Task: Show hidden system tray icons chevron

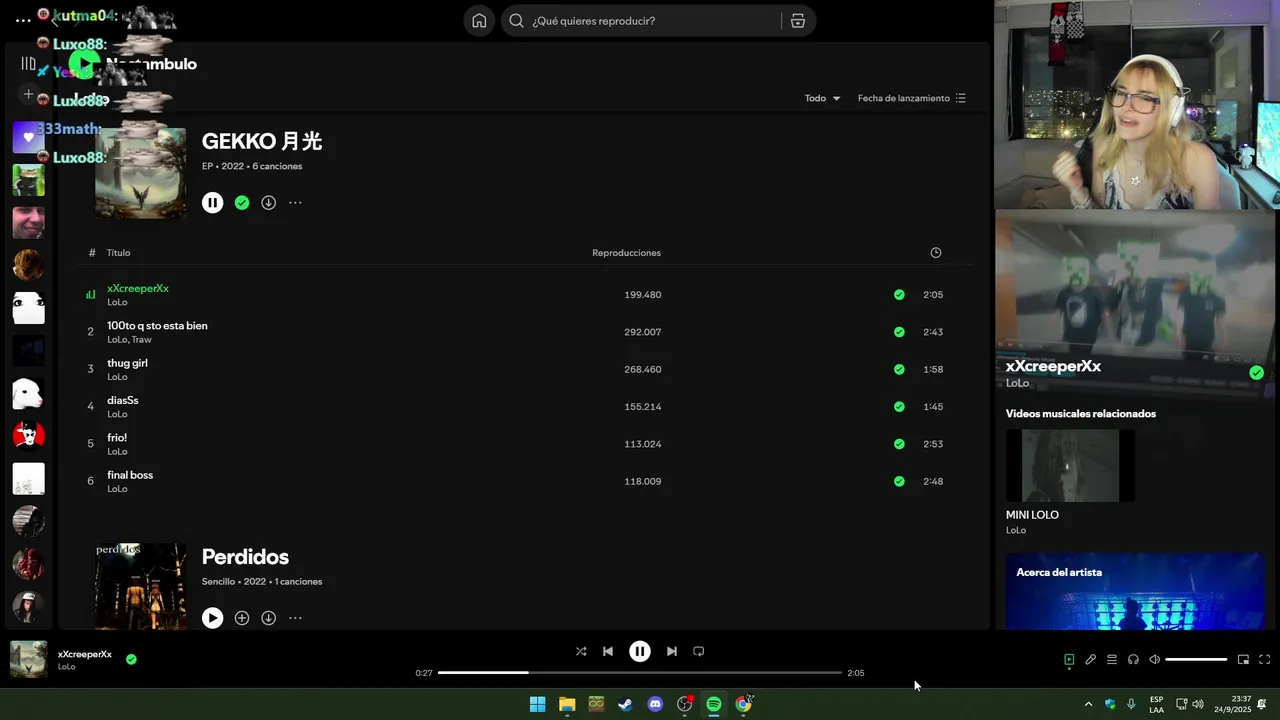Action: click(1088, 704)
